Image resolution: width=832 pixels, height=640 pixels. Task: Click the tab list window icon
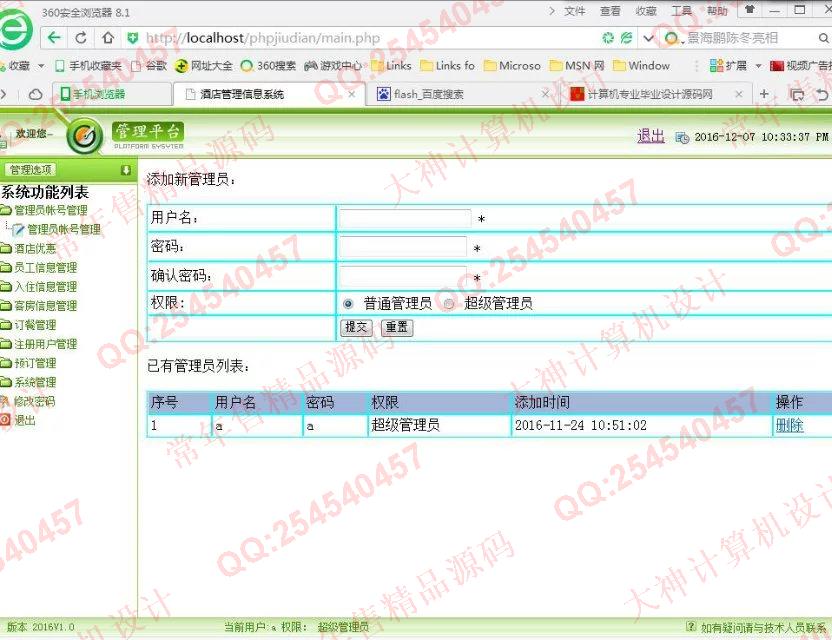[x=797, y=95]
